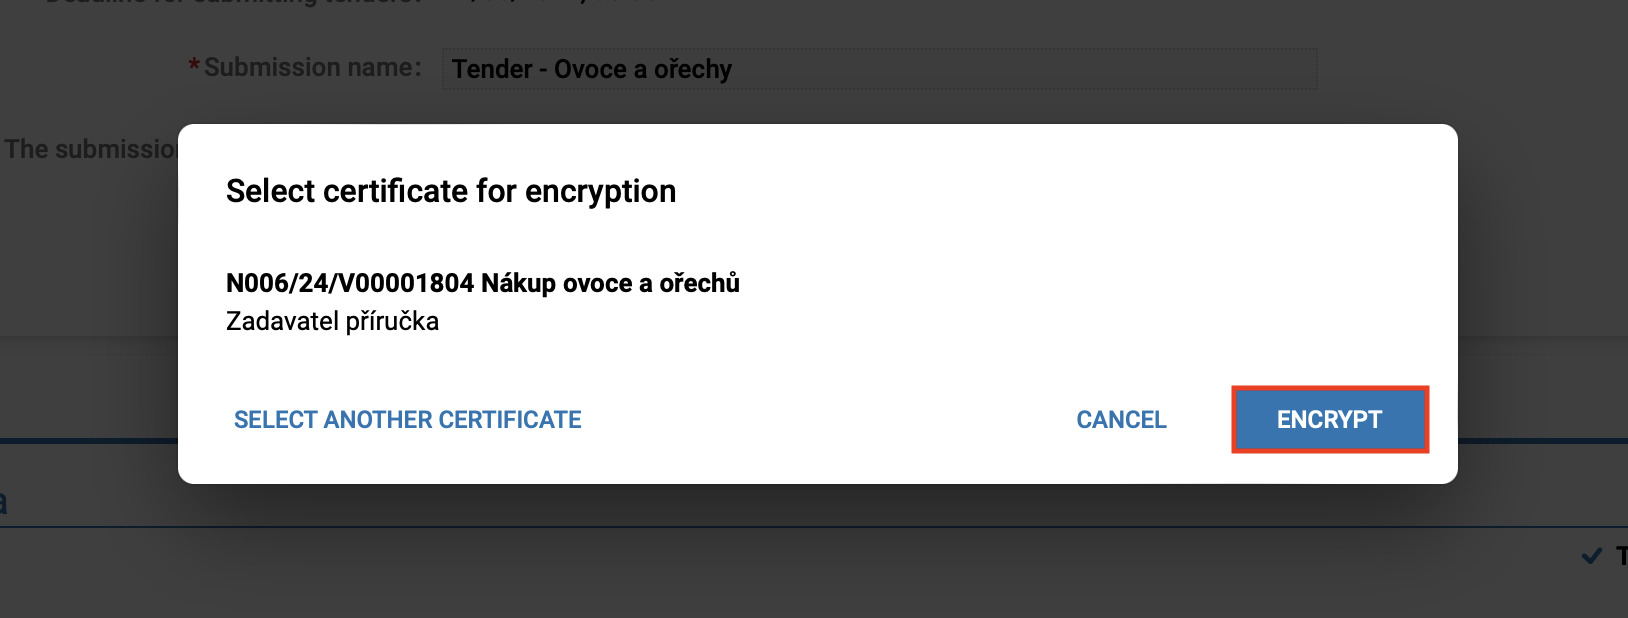The image size is (1628, 618).
Task: Click the cut-off deadline date value at top
Action: coord(560,2)
